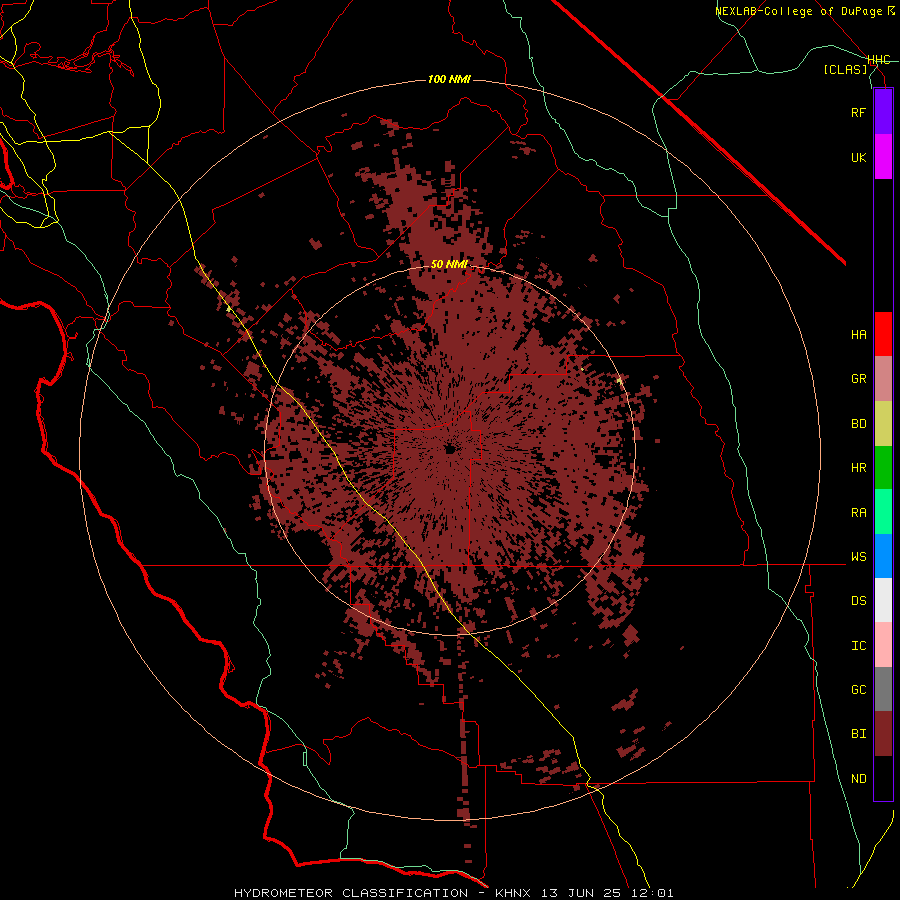The height and width of the screenshot is (900, 900).
Task: Select the IC light pink legend swatch
Action: click(x=883, y=645)
